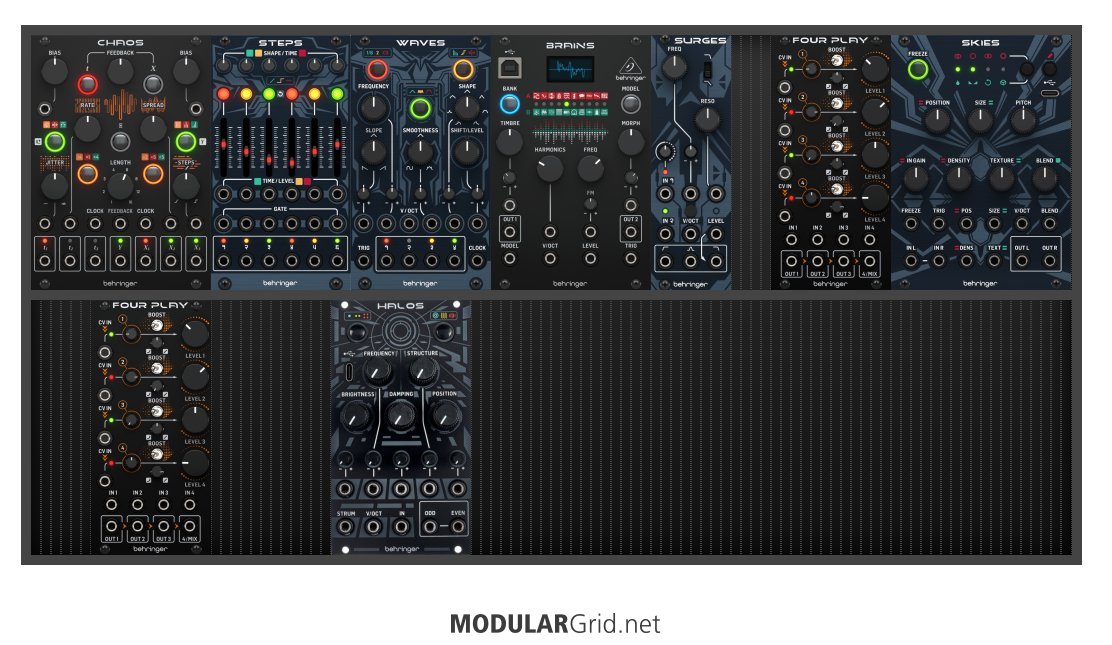Click the Frequency knob on Waves
This screenshot has height=645, width=1112.
[373, 108]
